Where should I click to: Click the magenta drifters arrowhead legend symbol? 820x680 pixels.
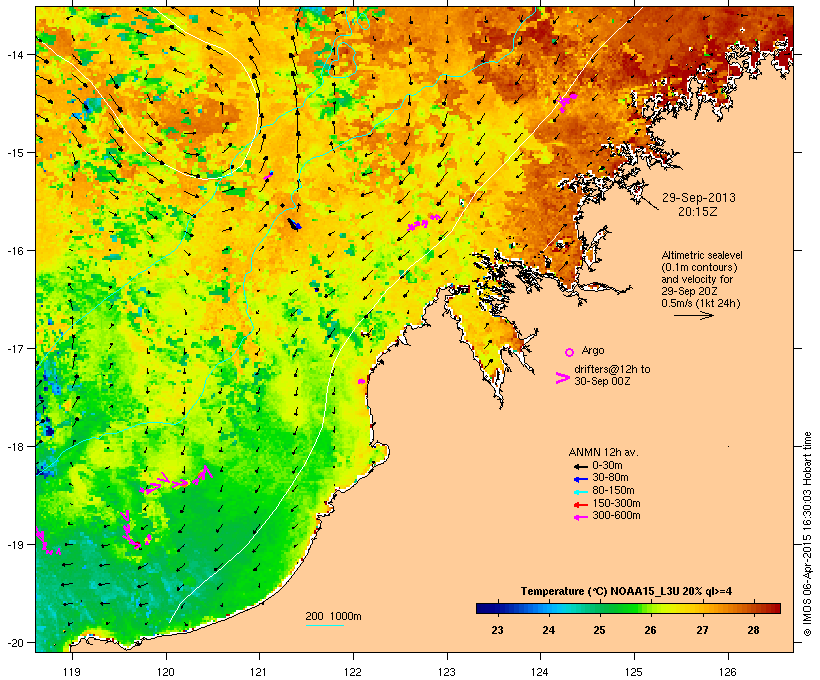click(x=562, y=378)
